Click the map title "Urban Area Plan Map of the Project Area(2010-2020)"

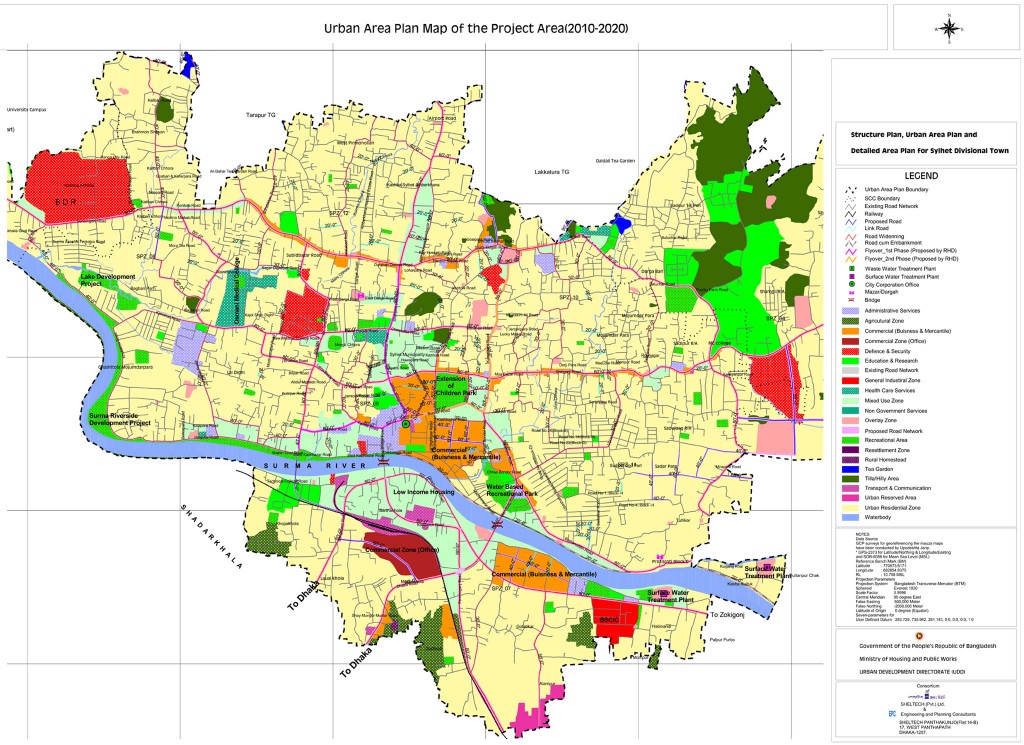click(476, 29)
